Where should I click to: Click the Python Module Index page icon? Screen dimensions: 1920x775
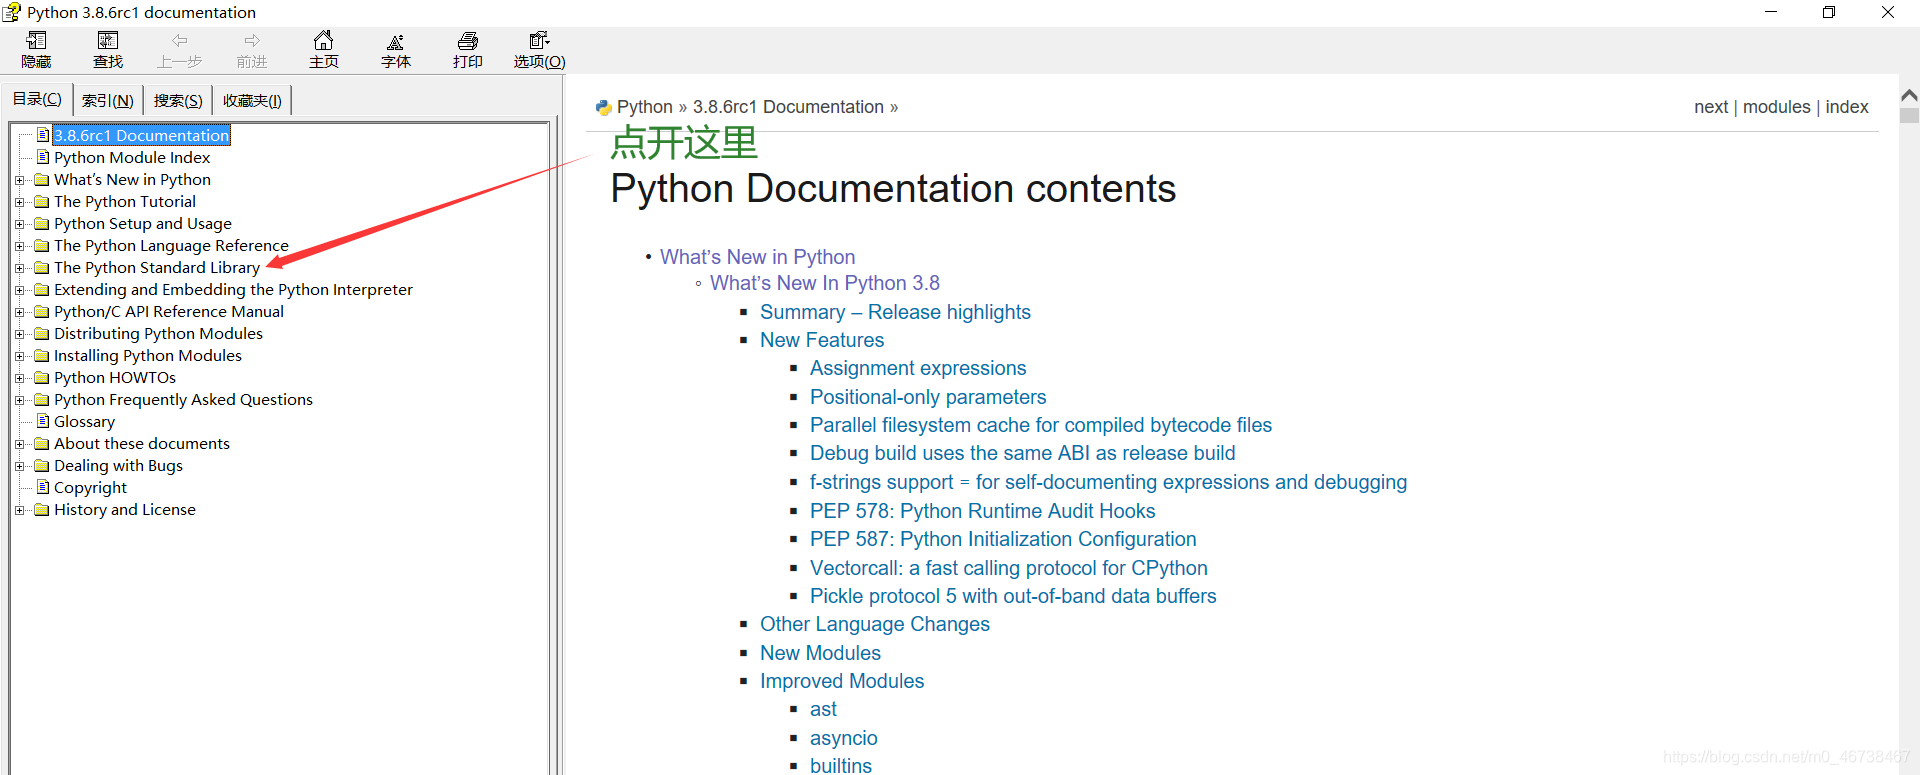(43, 157)
